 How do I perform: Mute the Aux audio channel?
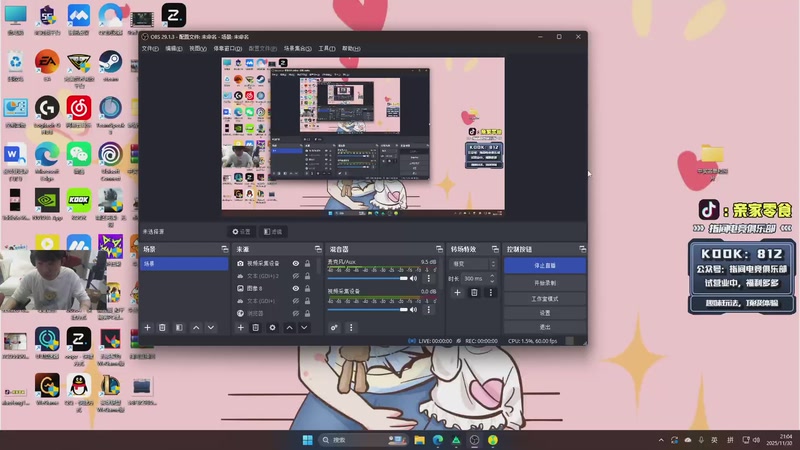point(414,278)
